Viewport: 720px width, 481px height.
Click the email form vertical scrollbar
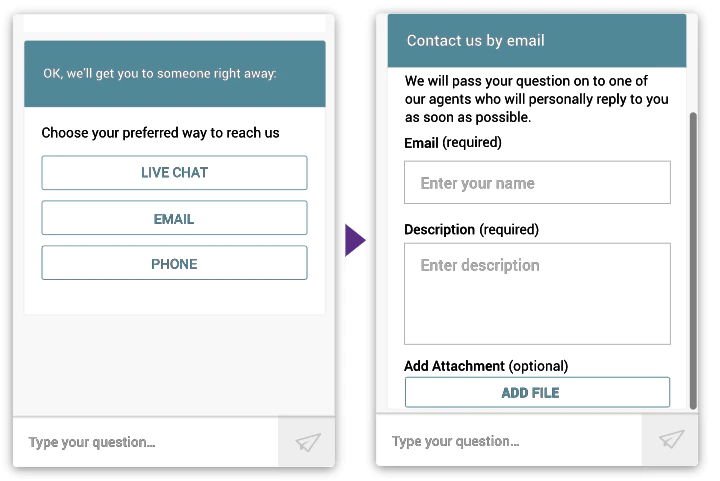[x=693, y=260]
